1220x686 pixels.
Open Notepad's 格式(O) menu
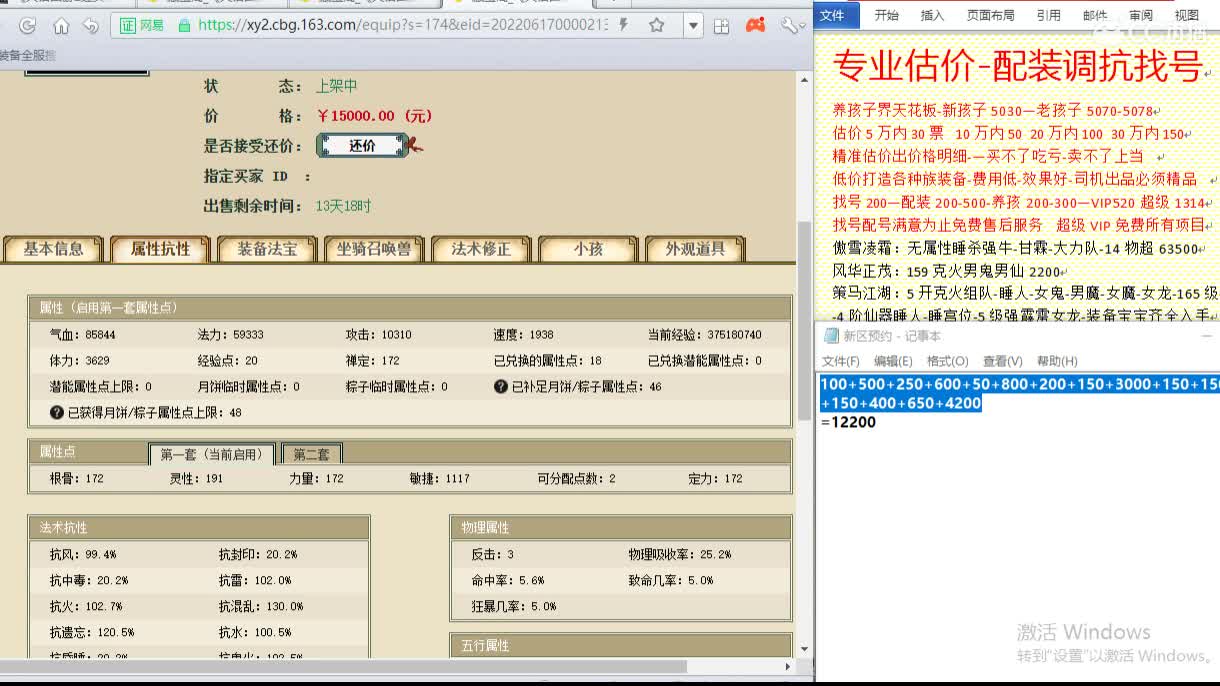pyautogui.click(x=947, y=361)
